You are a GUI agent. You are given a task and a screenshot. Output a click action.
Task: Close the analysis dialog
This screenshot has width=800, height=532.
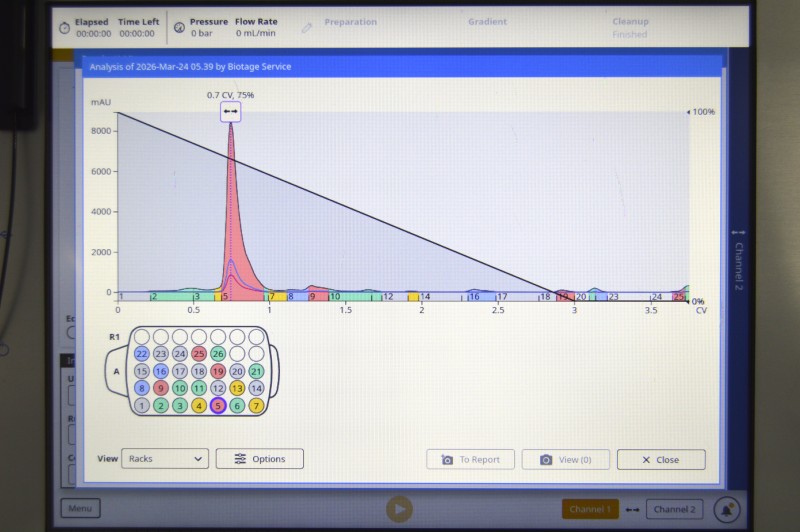click(660, 459)
